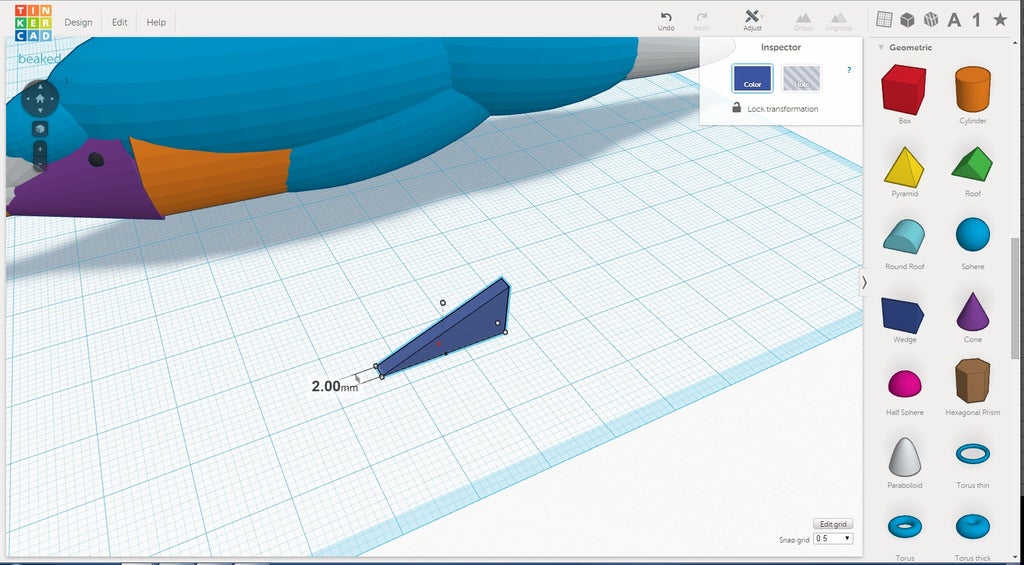The width and height of the screenshot is (1024, 565).
Task: Pick the blue Sphere shape
Action: (x=973, y=234)
